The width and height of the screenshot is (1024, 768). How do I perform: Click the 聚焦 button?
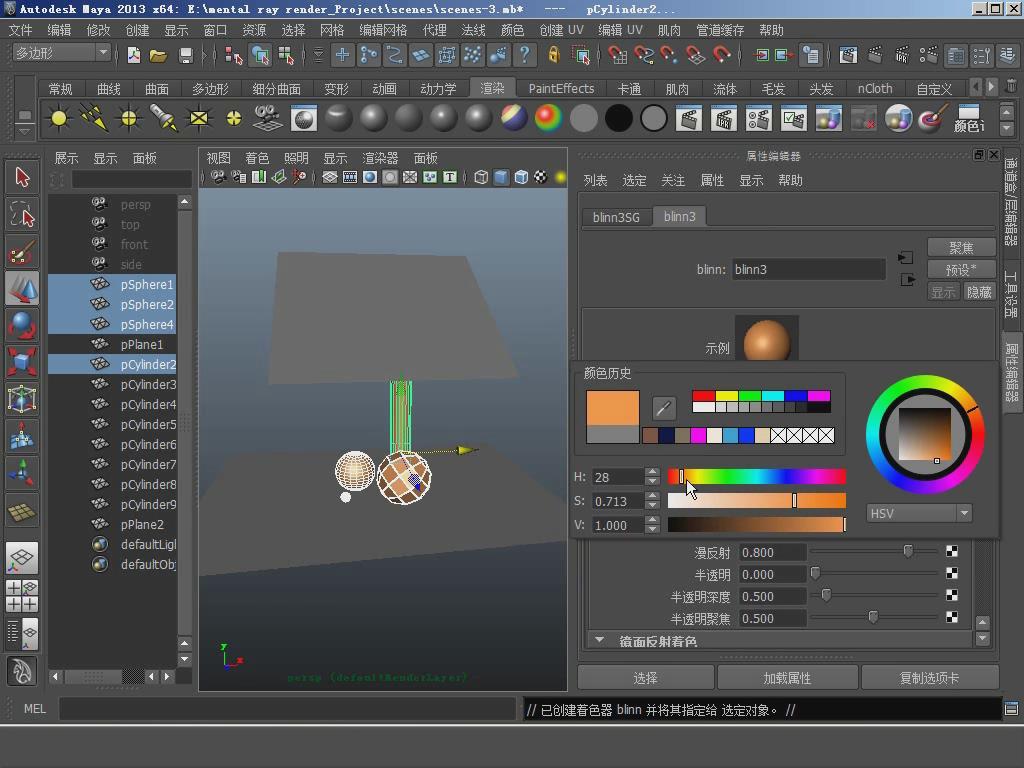[961, 248]
